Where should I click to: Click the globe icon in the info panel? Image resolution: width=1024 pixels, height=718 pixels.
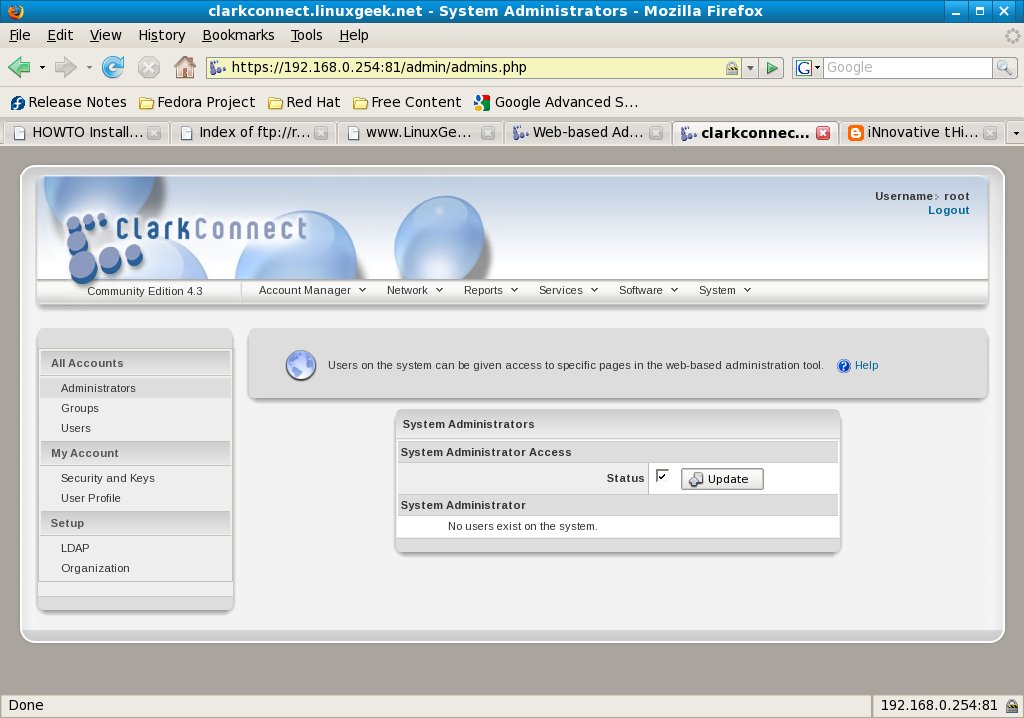(x=300, y=365)
